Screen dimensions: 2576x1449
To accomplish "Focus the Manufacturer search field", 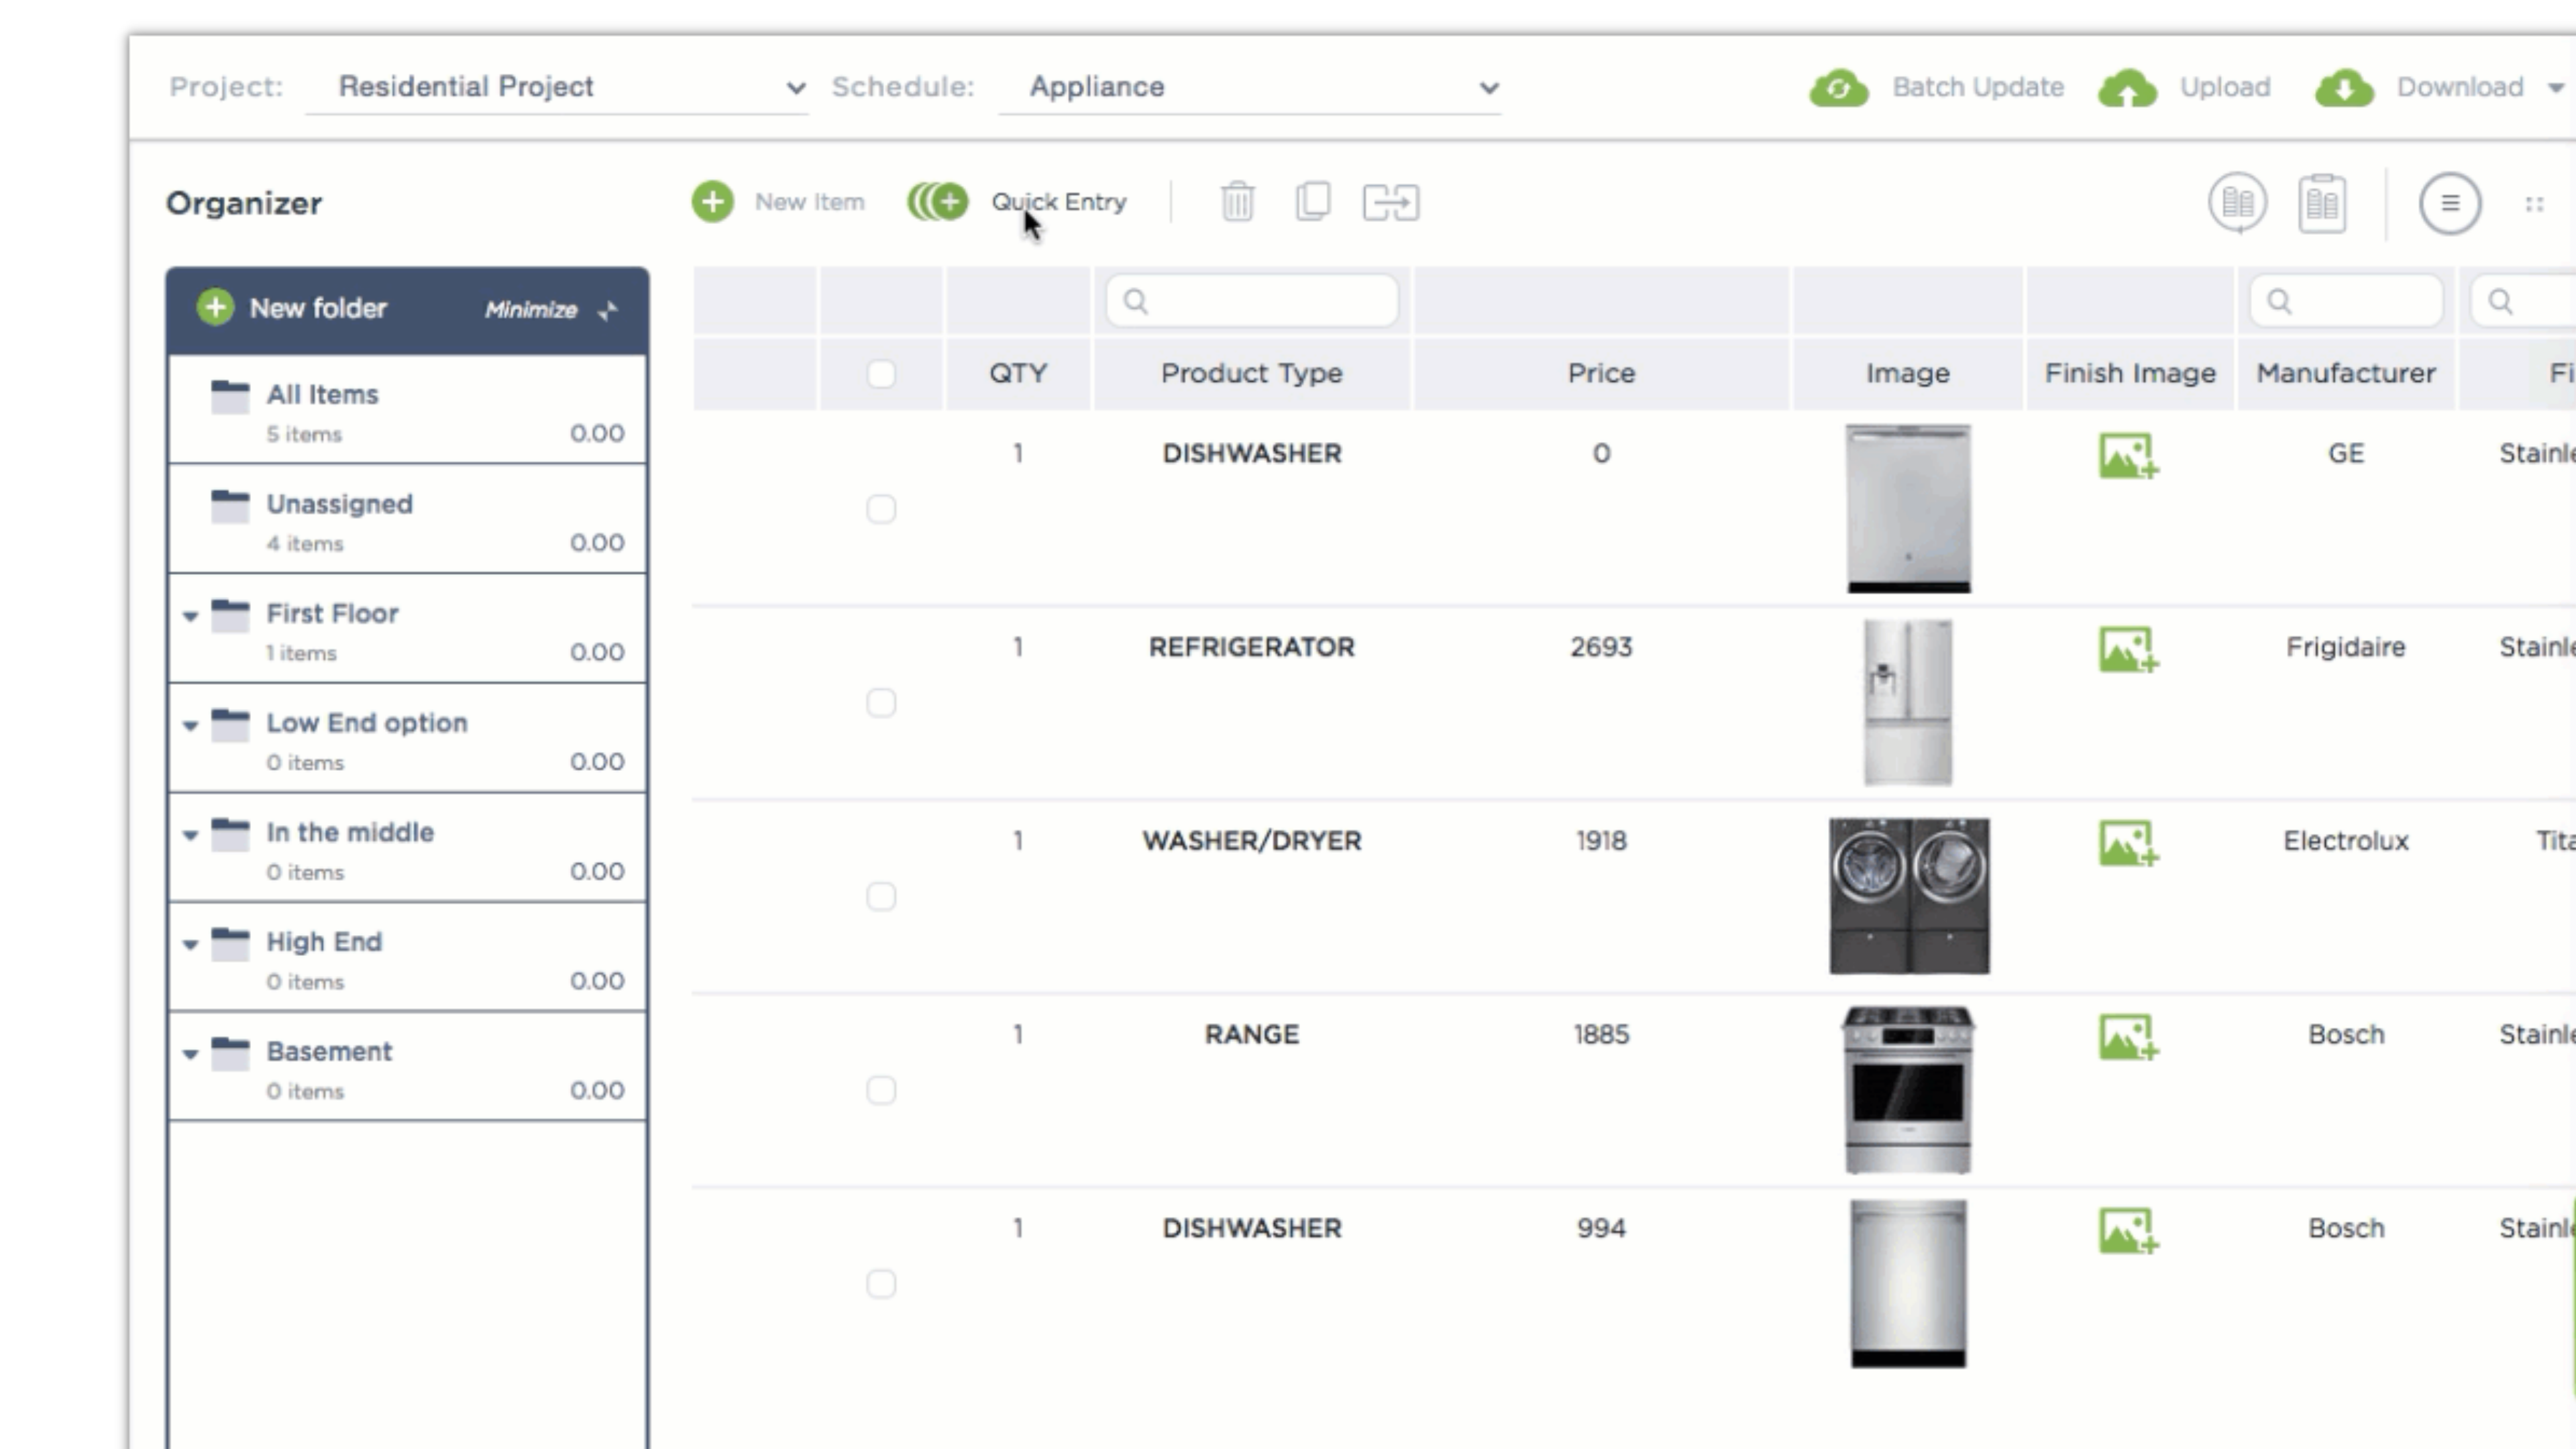I will [2345, 301].
